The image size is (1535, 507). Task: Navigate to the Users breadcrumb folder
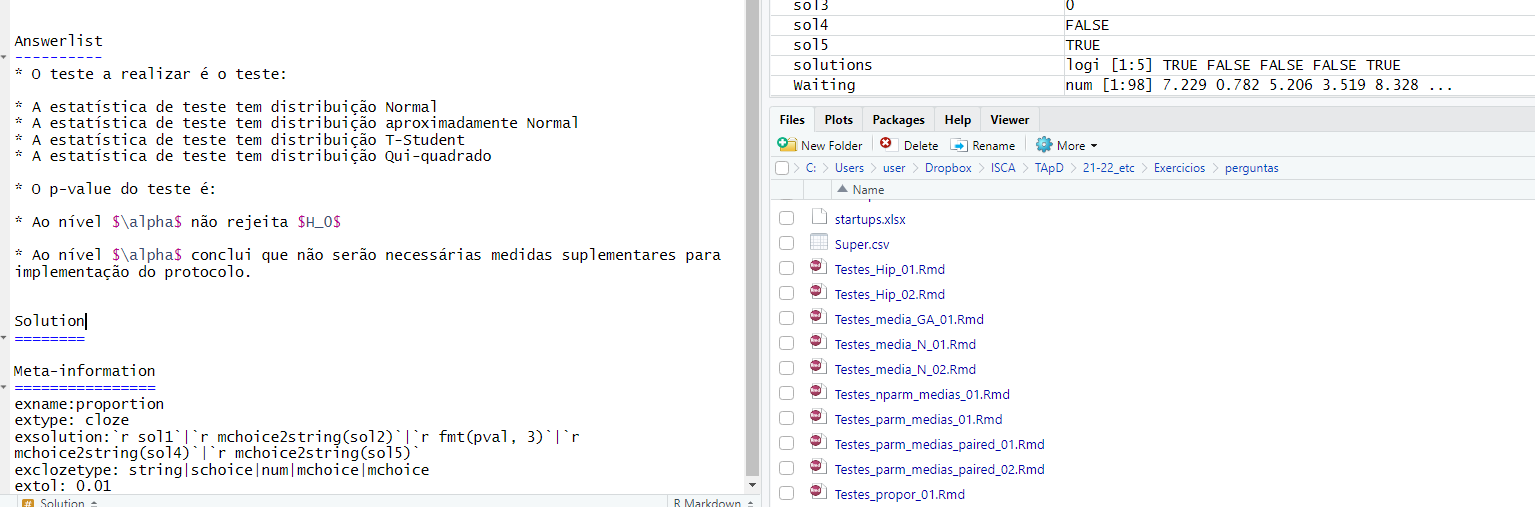pyautogui.click(x=849, y=168)
